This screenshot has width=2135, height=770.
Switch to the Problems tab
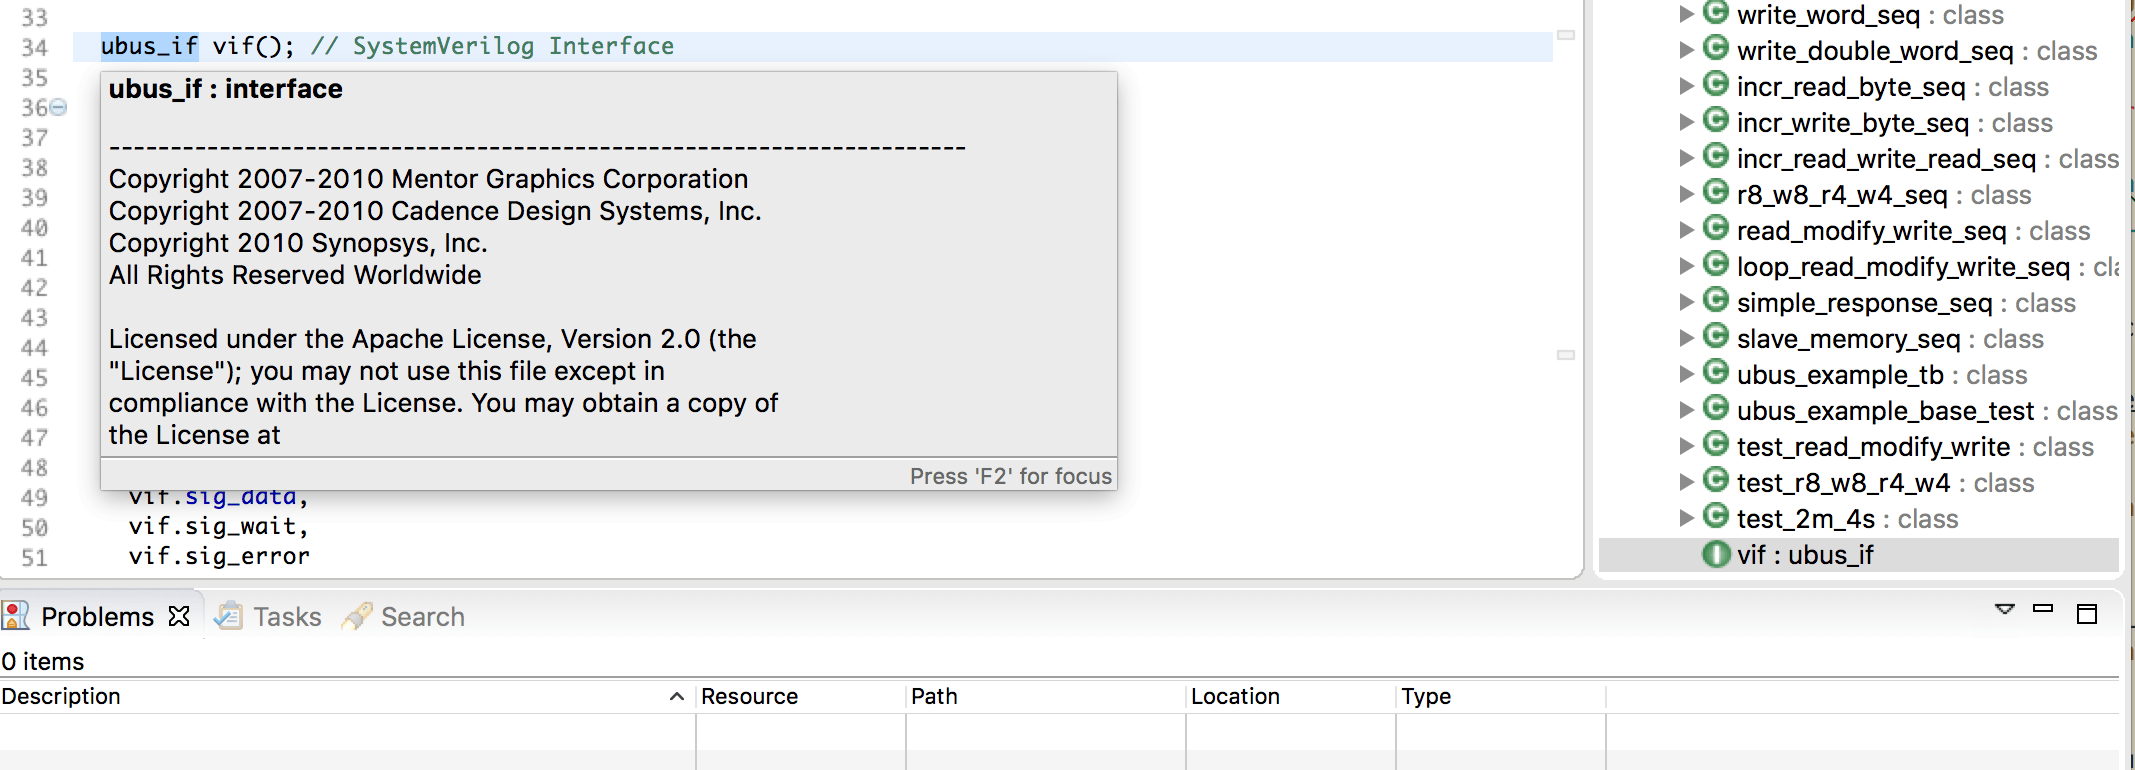(x=97, y=616)
